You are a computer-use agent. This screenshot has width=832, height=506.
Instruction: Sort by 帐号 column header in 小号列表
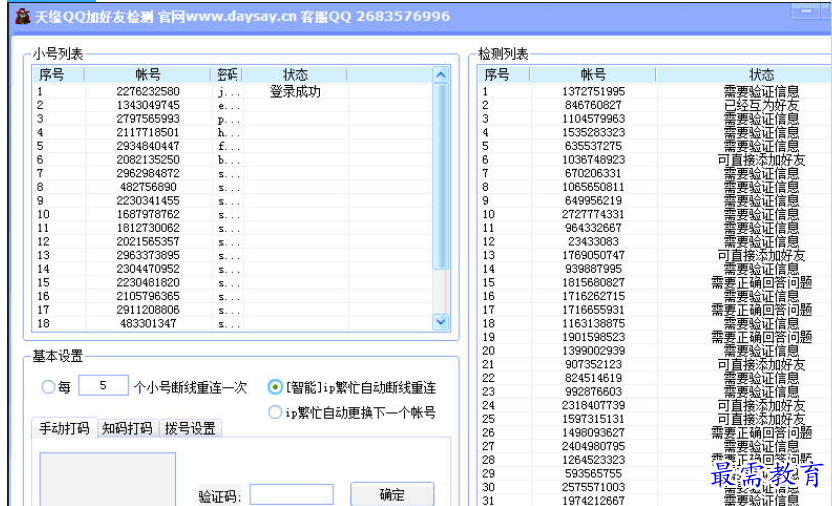tap(148, 75)
